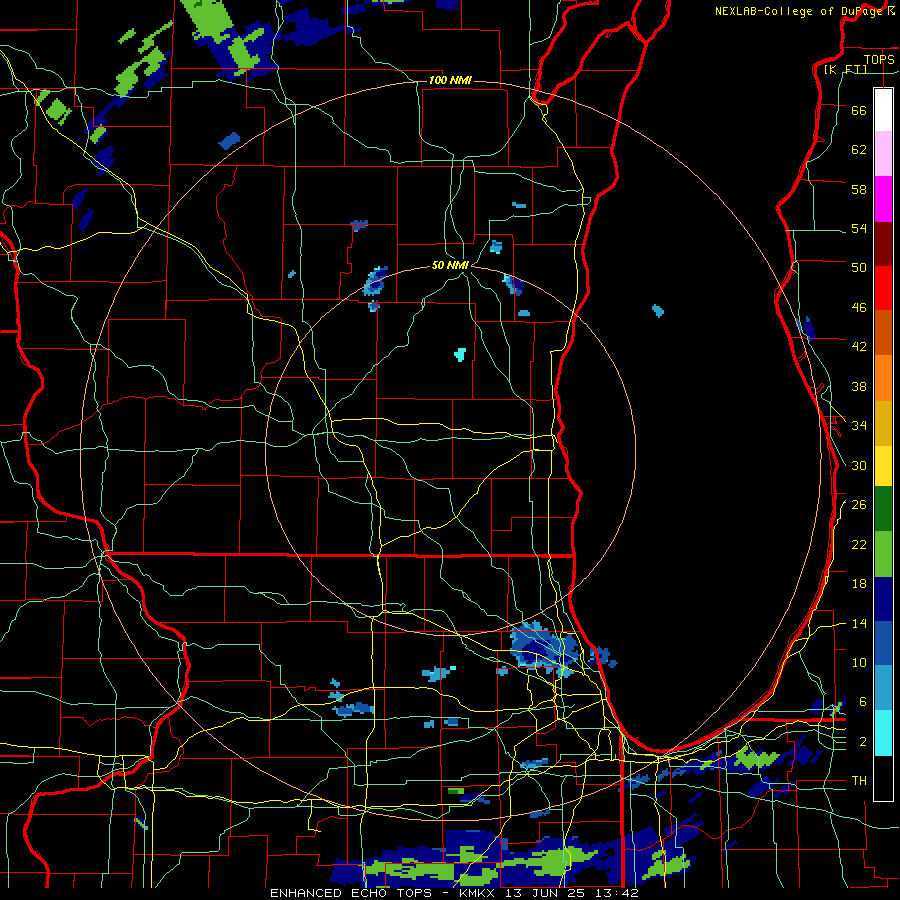Click the Enhanced Echo Tops KMKX caption
900x900 pixels.
454,893
